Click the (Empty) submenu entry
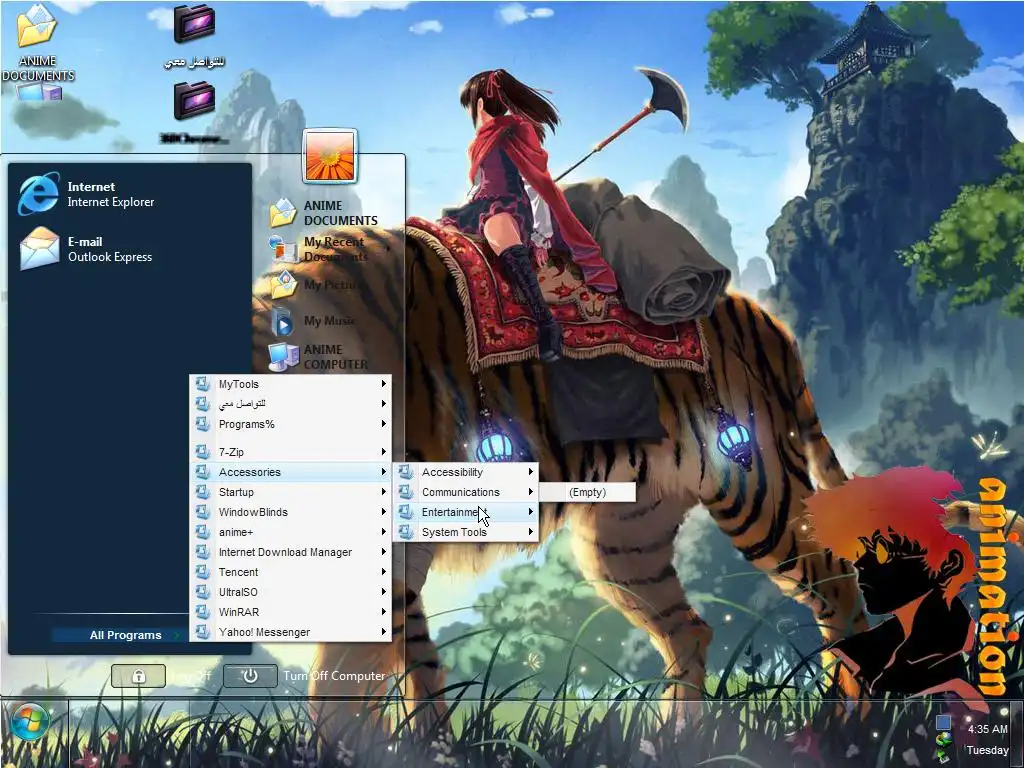The height and width of the screenshot is (768, 1024). pos(587,492)
